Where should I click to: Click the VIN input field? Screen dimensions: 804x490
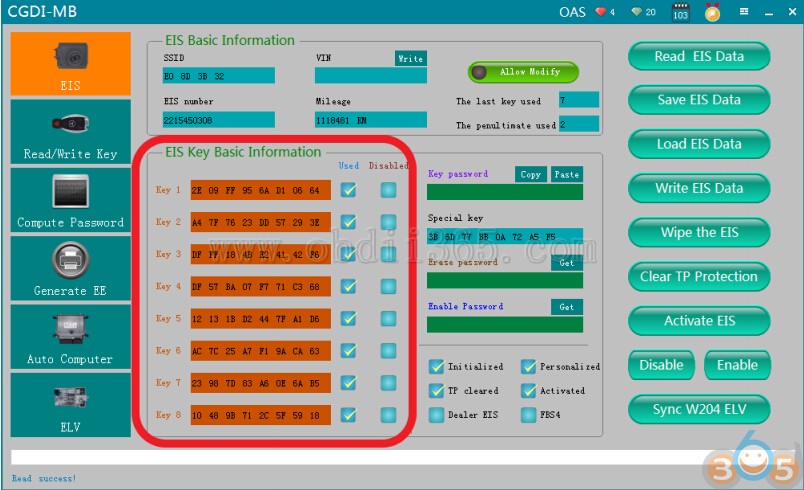(x=371, y=75)
